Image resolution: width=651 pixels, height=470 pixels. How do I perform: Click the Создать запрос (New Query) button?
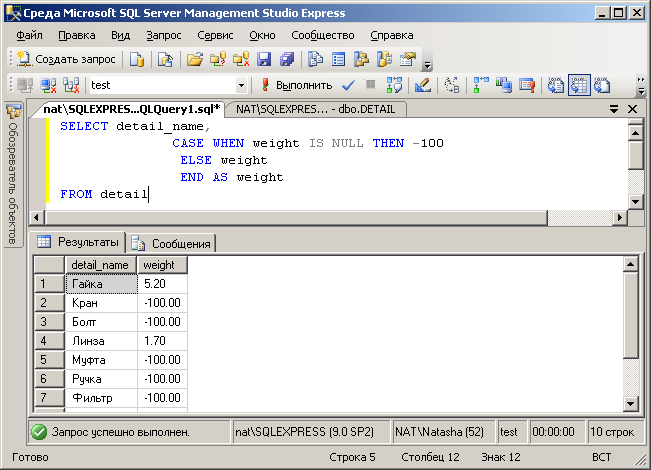pyautogui.click(x=66, y=59)
